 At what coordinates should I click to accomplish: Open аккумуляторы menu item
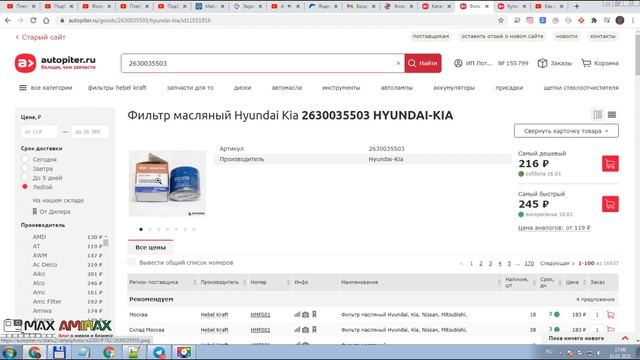click(454, 88)
